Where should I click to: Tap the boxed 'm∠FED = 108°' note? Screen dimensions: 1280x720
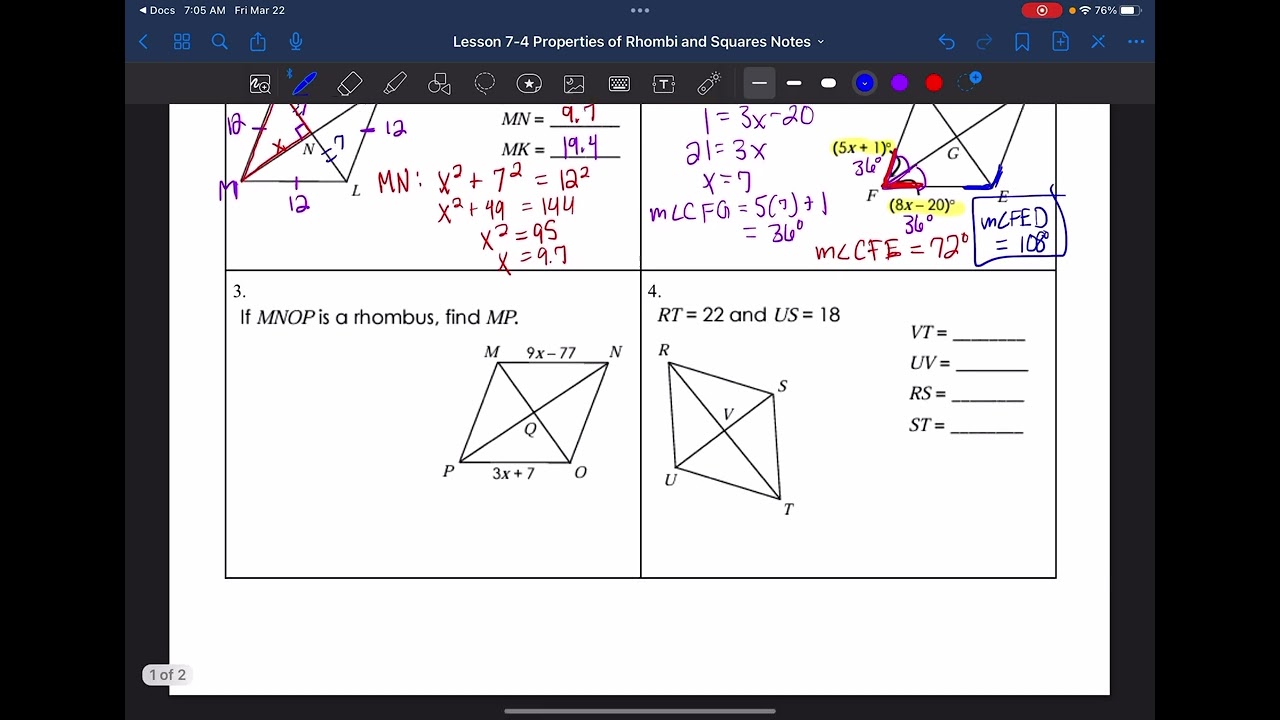click(x=1021, y=230)
